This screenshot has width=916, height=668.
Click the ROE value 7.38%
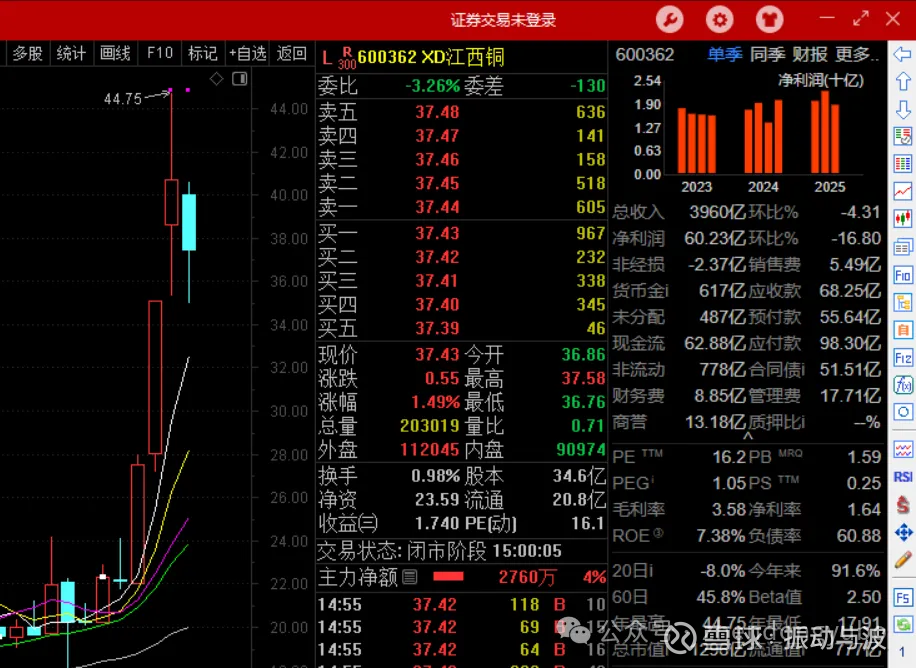720,535
